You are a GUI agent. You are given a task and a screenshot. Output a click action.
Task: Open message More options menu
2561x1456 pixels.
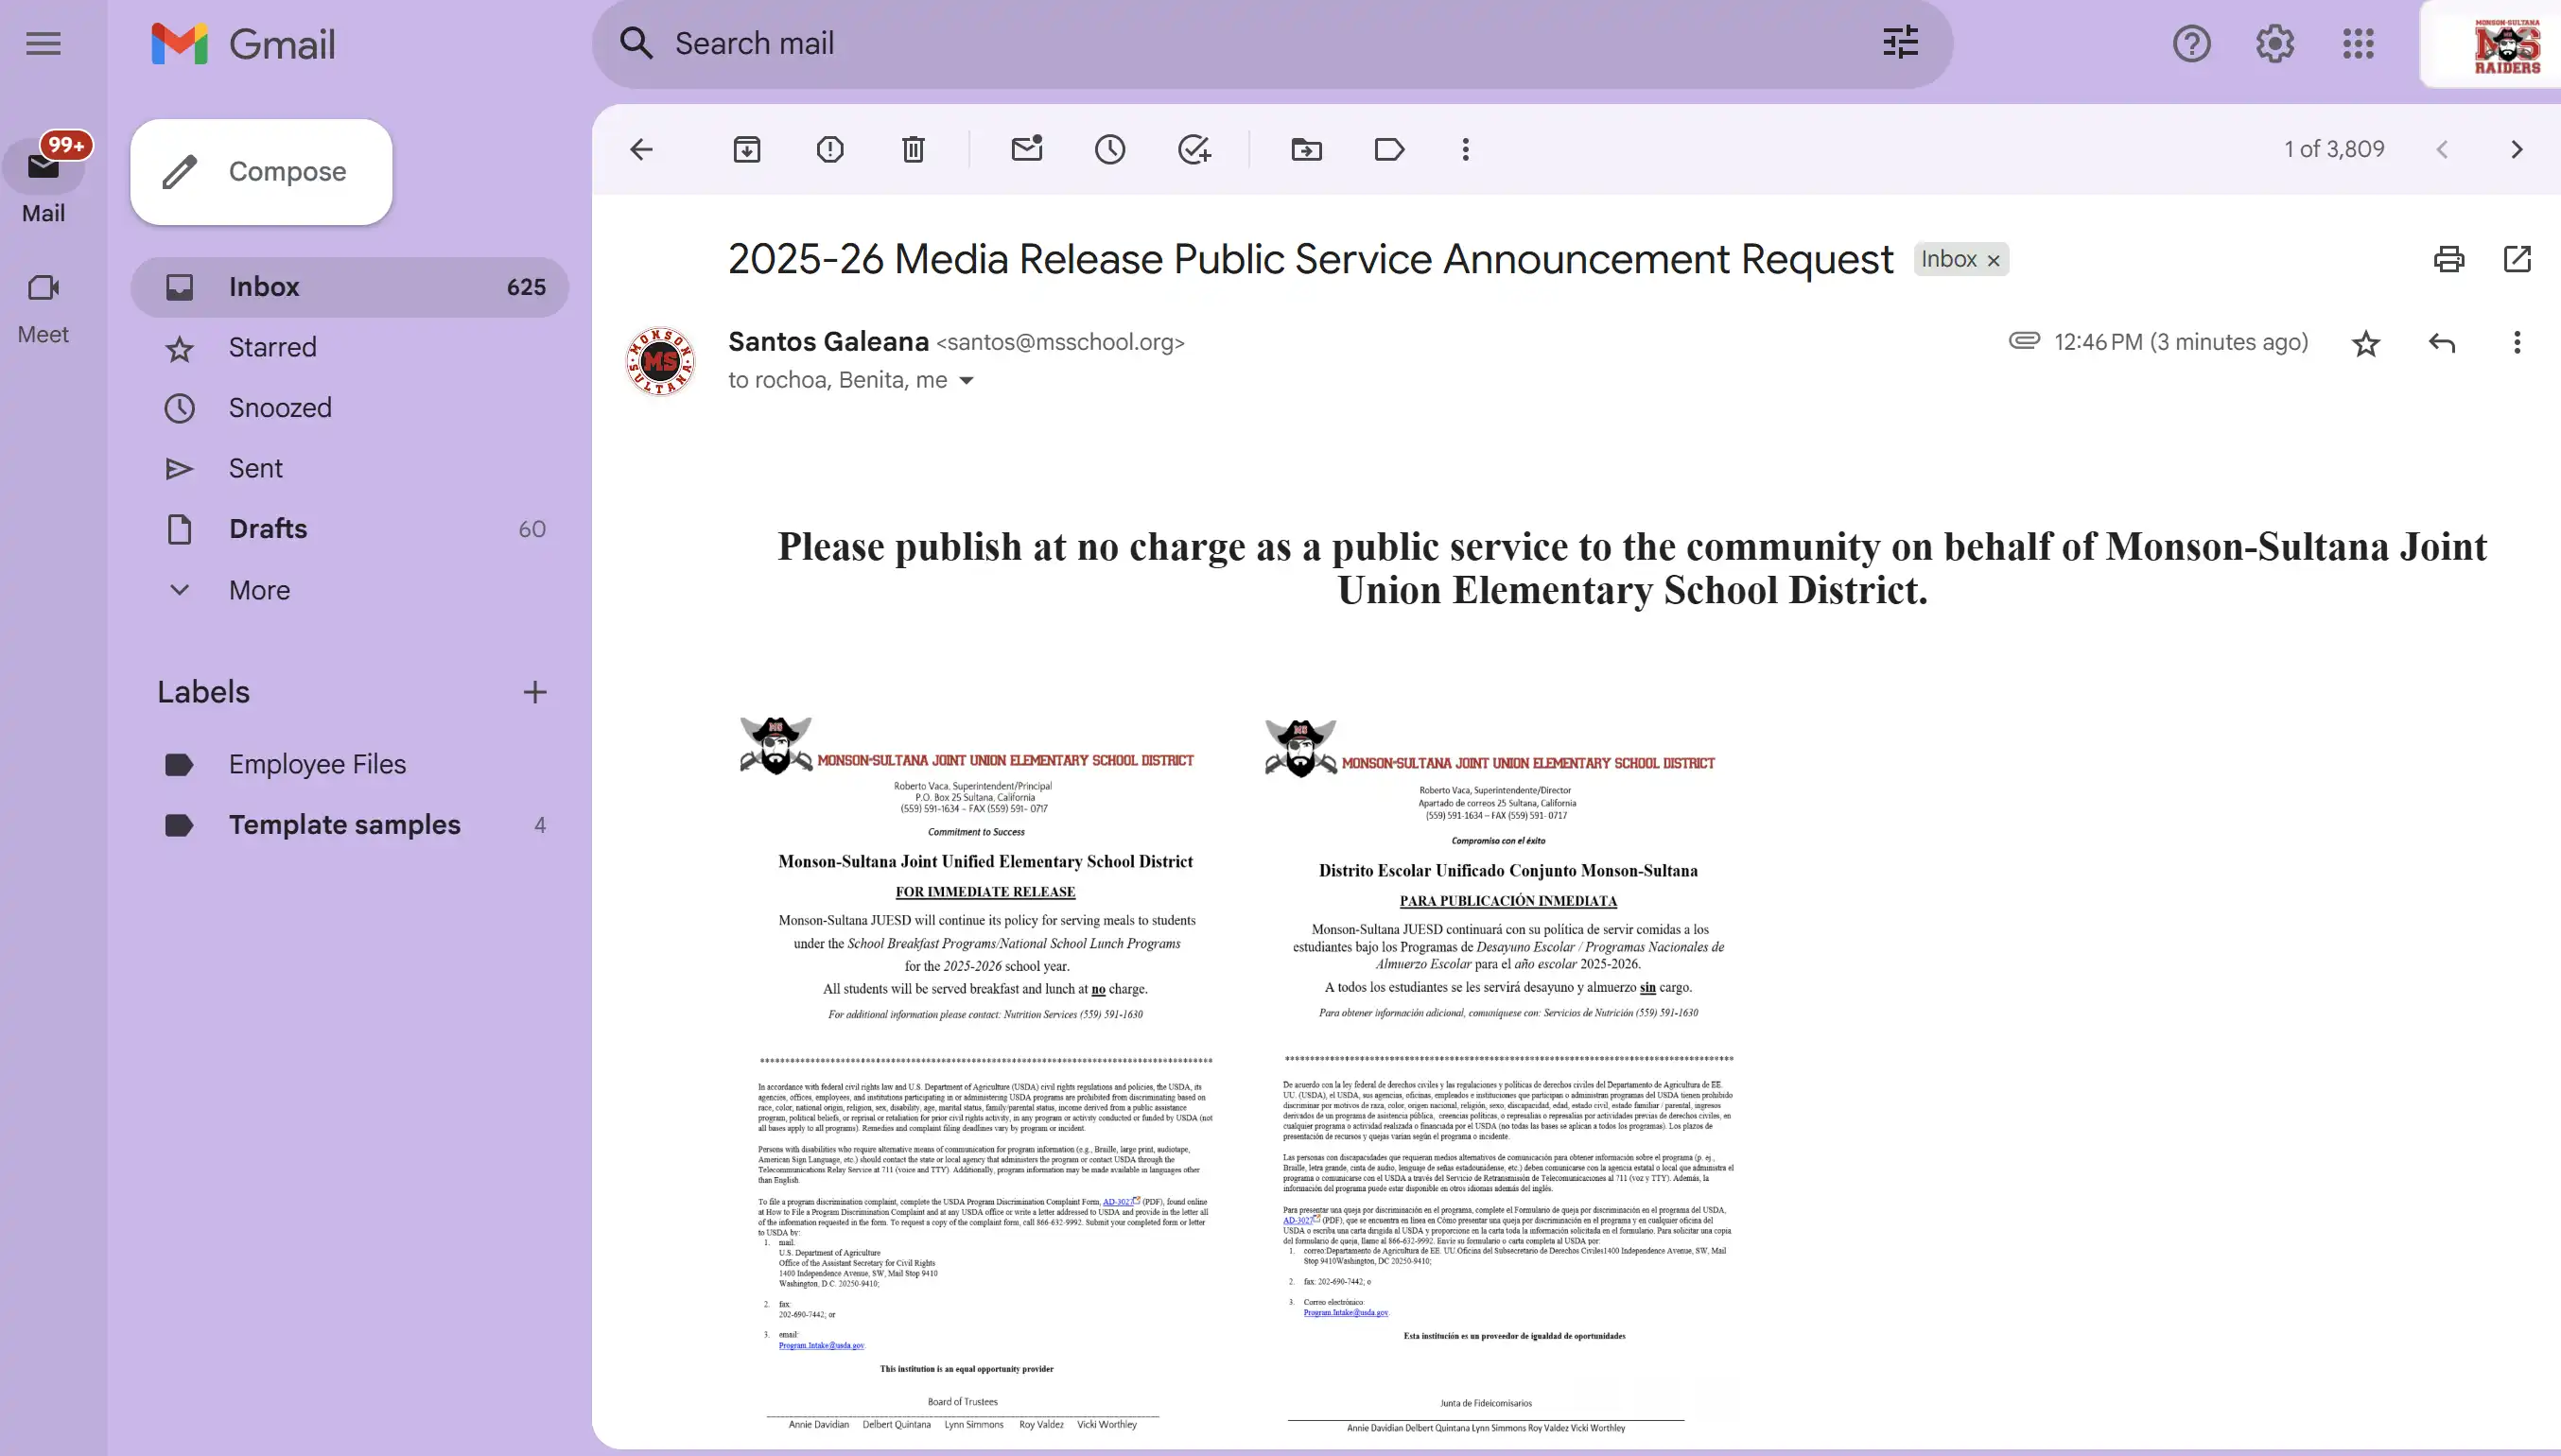[x=2517, y=343]
